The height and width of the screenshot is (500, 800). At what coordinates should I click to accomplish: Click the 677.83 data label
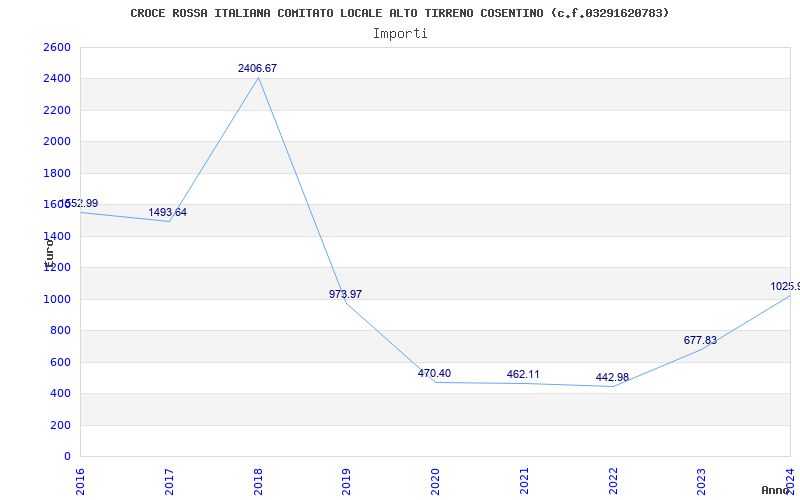700,340
